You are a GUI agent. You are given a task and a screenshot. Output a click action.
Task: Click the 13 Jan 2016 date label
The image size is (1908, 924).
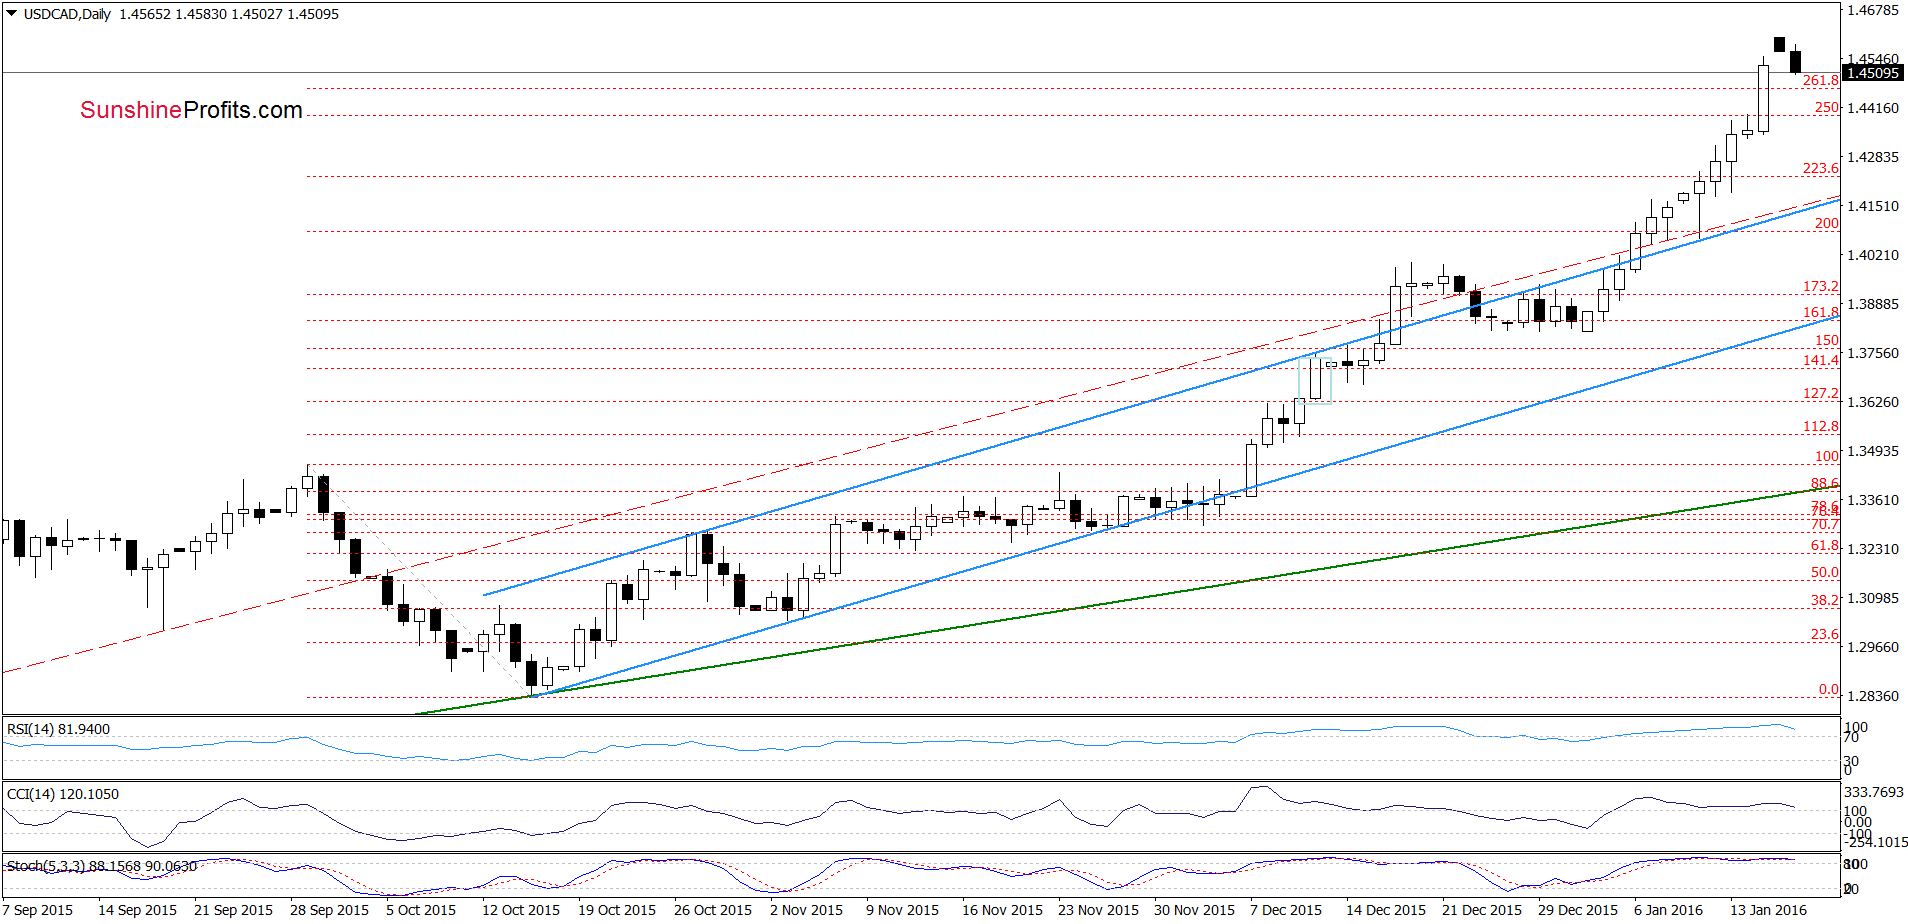(x=1768, y=910)
